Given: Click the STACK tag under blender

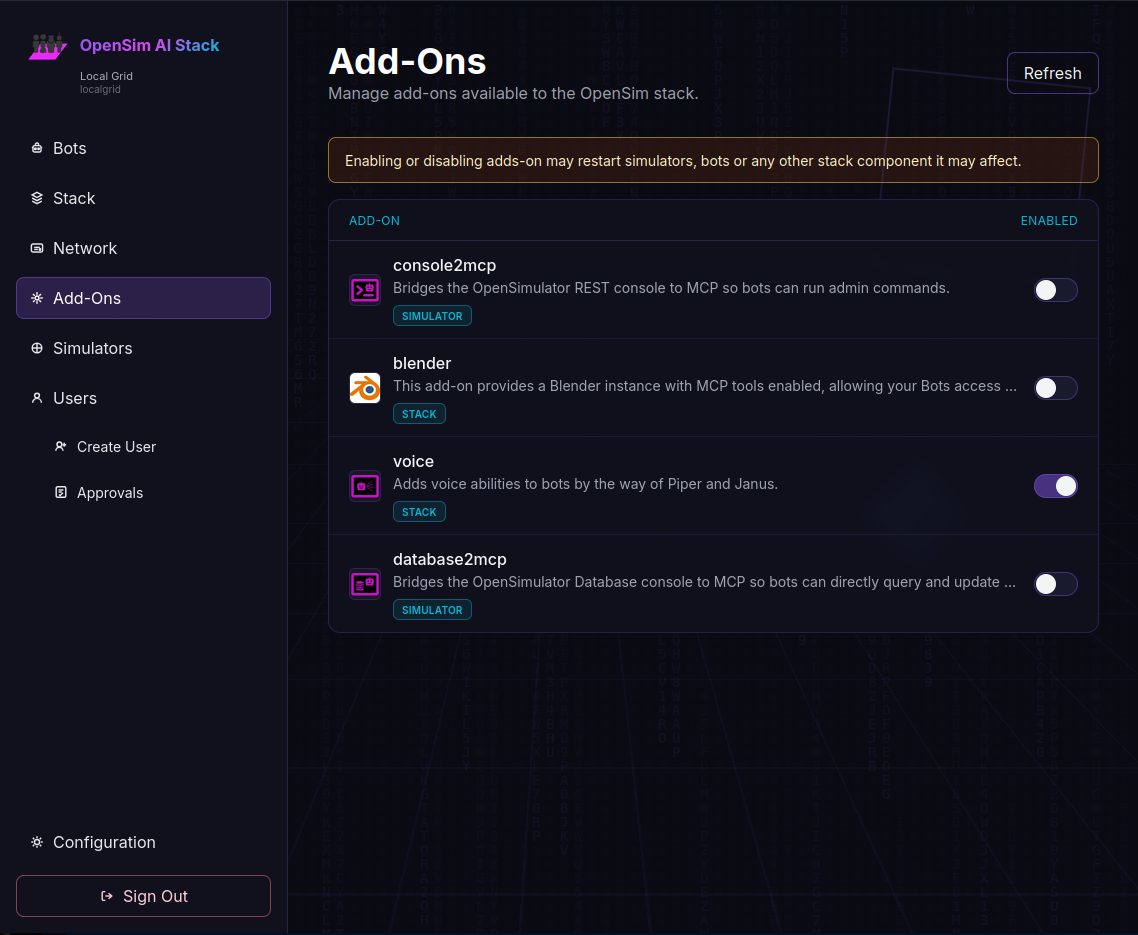Looking at the screenshot, I should [419, 414].
